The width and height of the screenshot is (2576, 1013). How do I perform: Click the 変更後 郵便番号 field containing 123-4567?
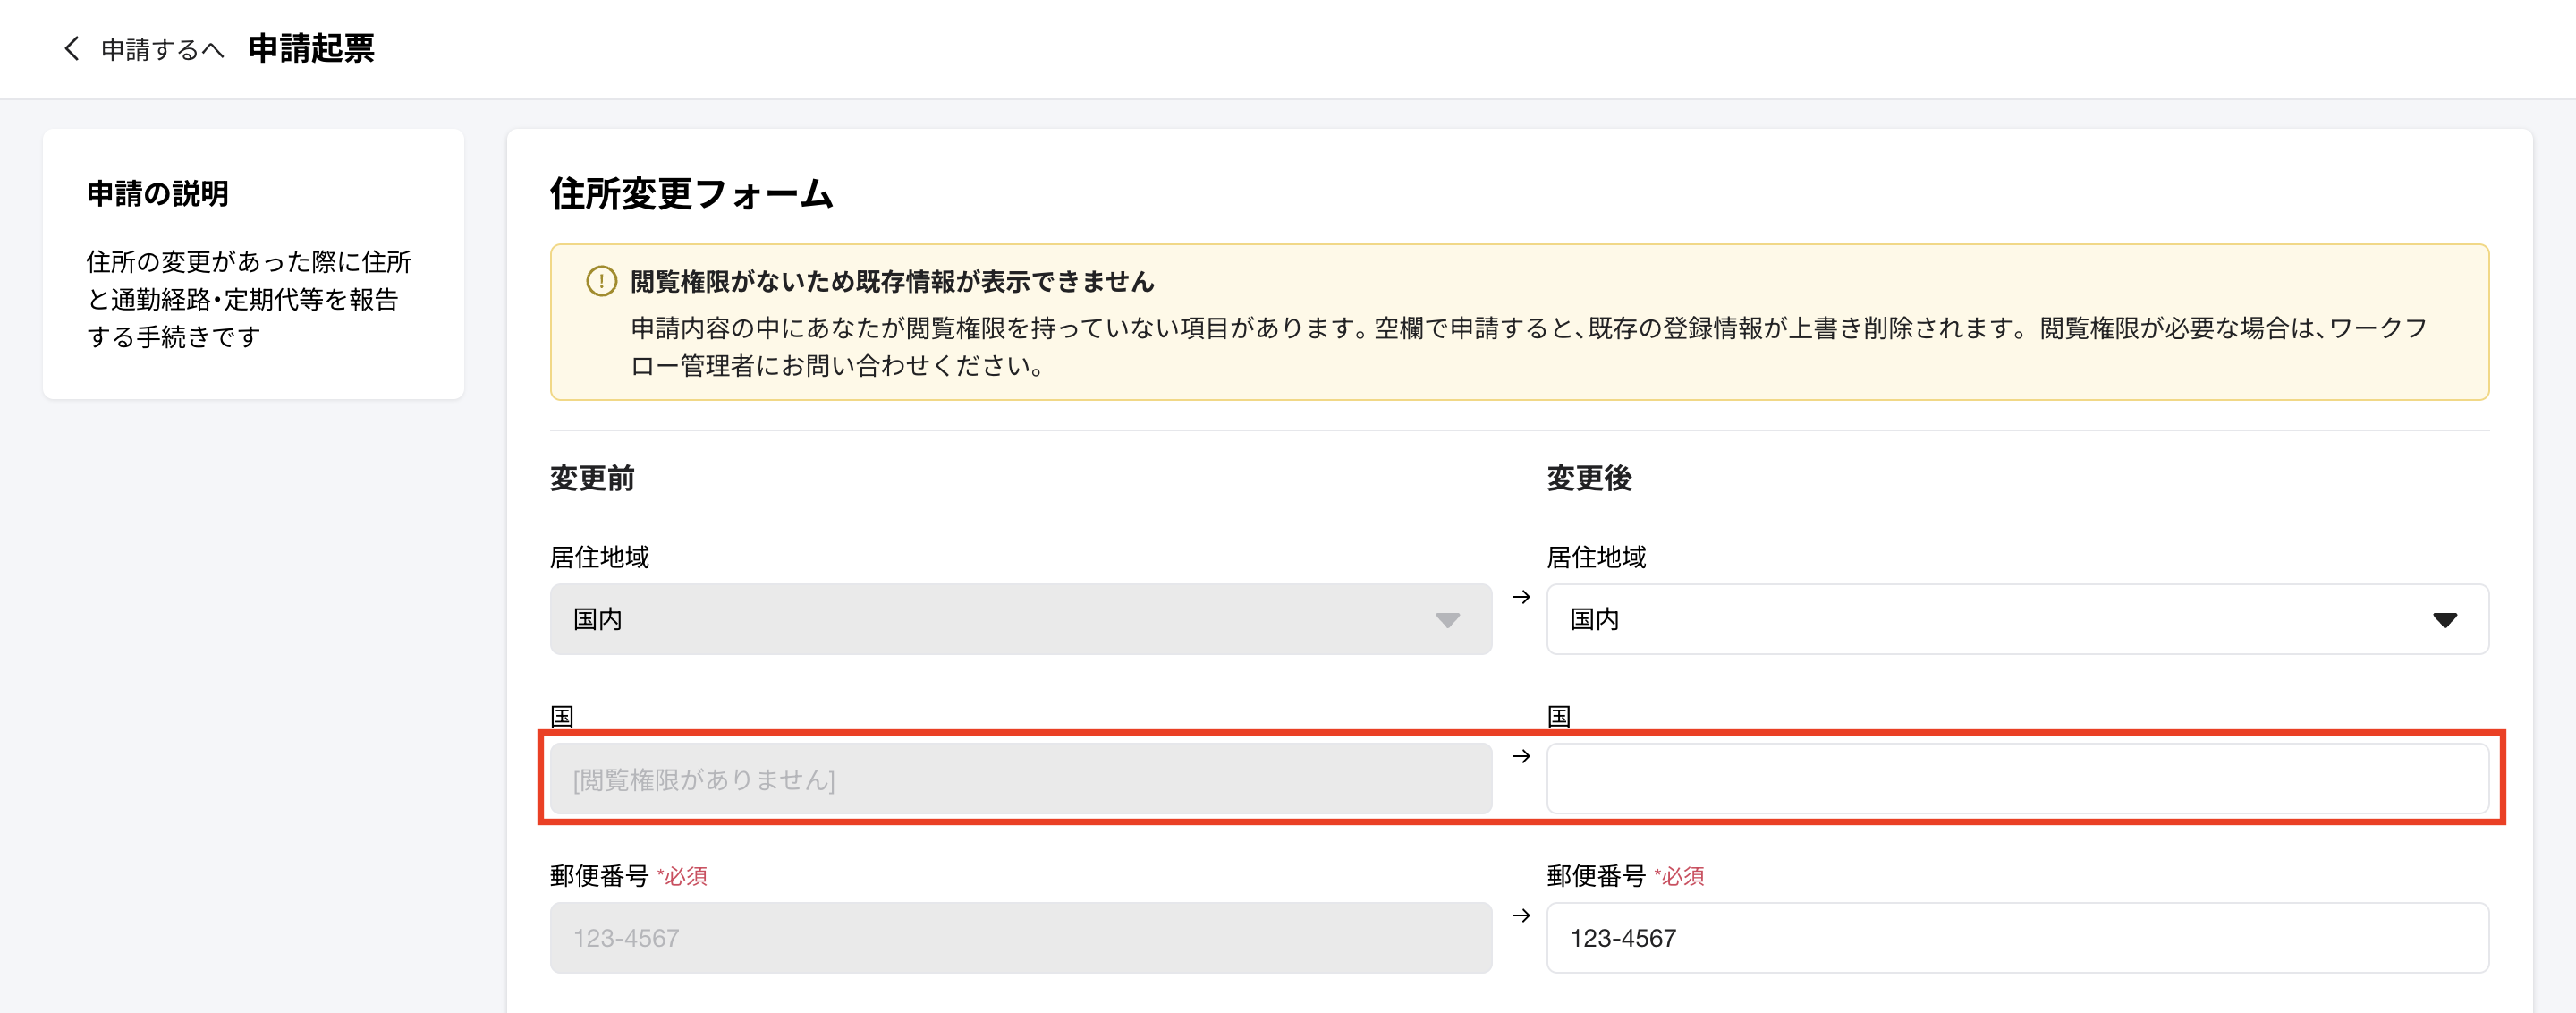(x=2016, y=937)
